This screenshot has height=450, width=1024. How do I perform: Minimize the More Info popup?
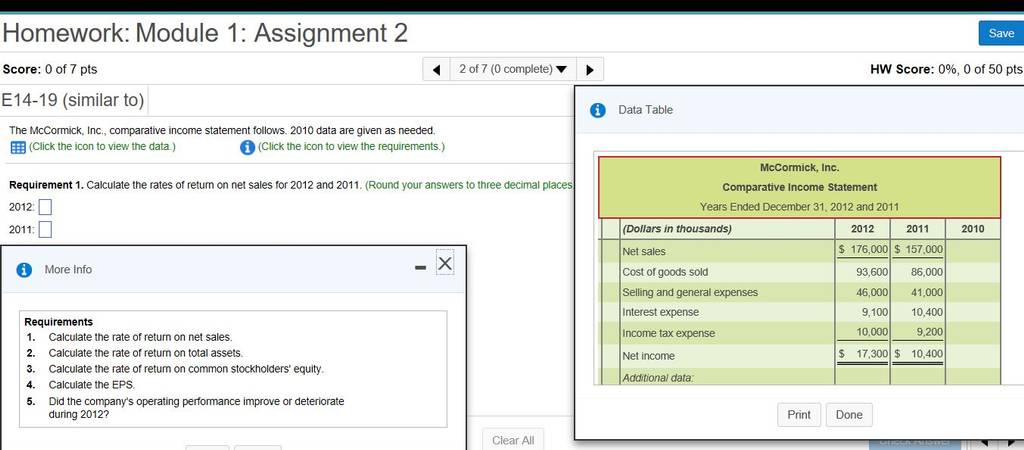(x=421, y=268)
